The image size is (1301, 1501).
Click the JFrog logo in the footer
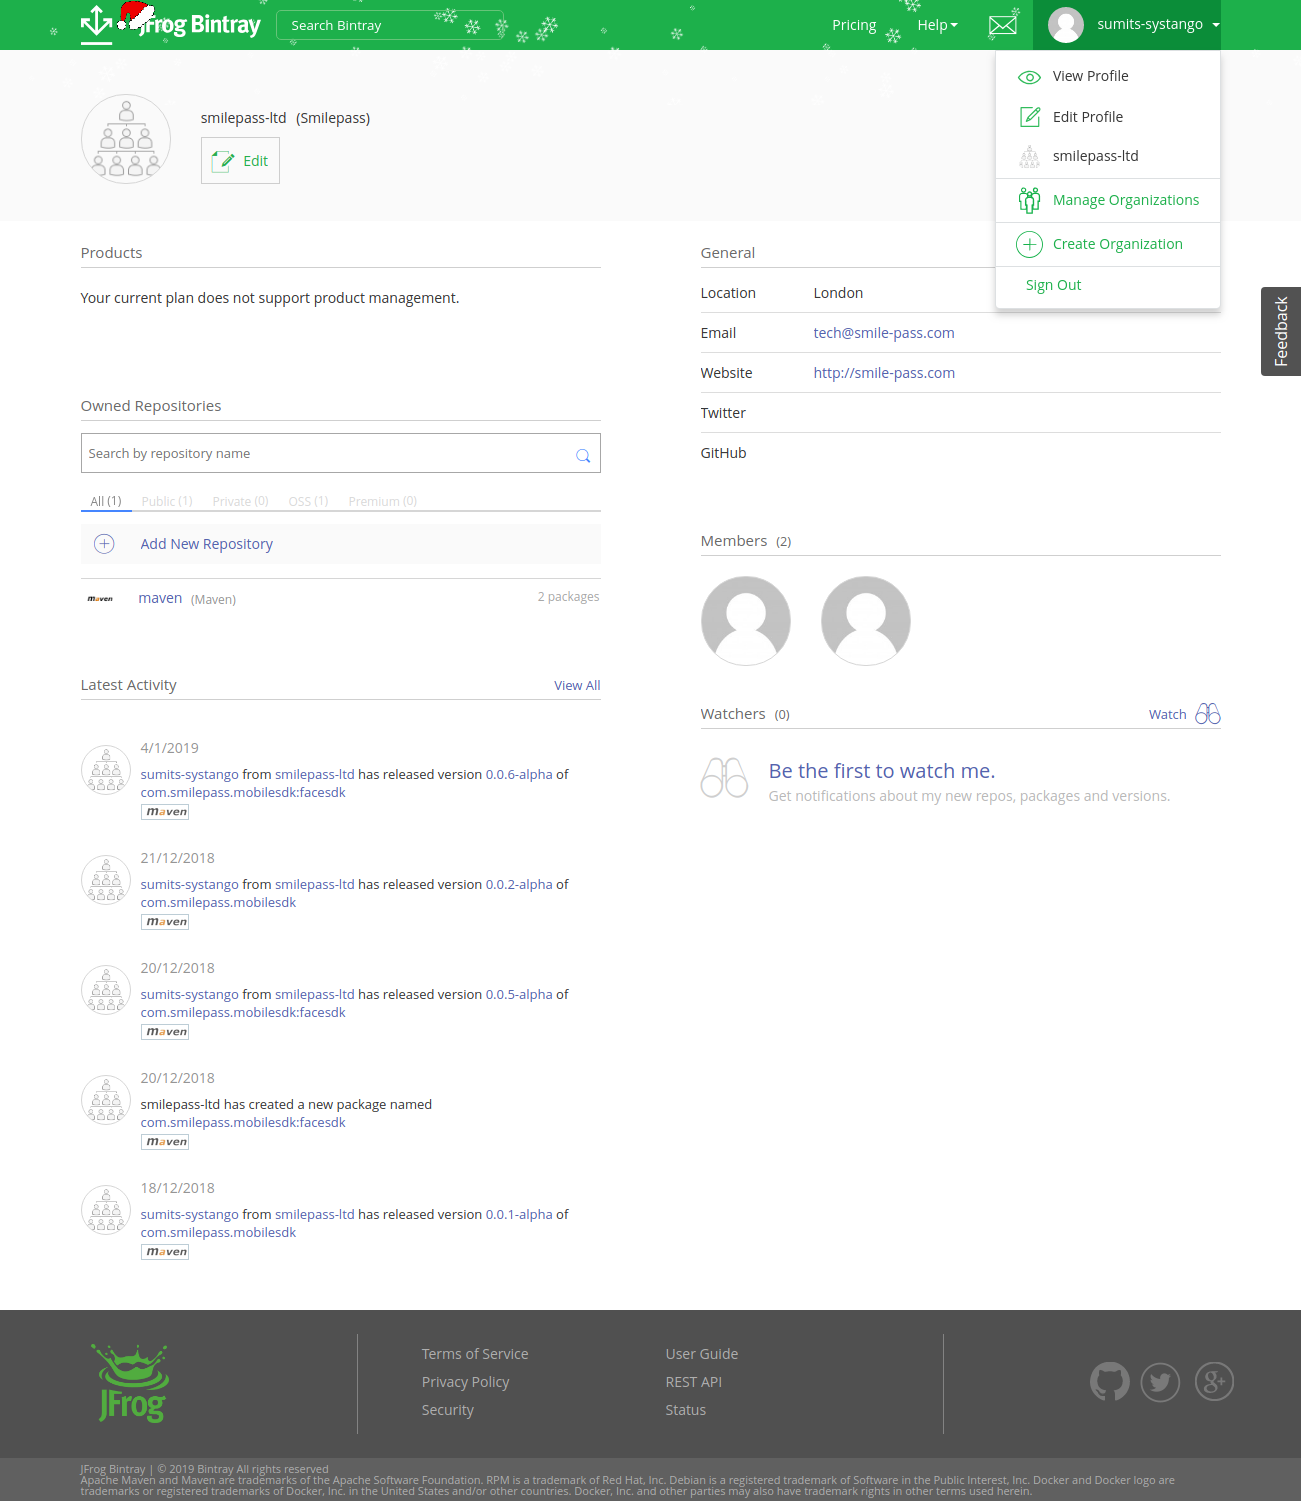131,1383
